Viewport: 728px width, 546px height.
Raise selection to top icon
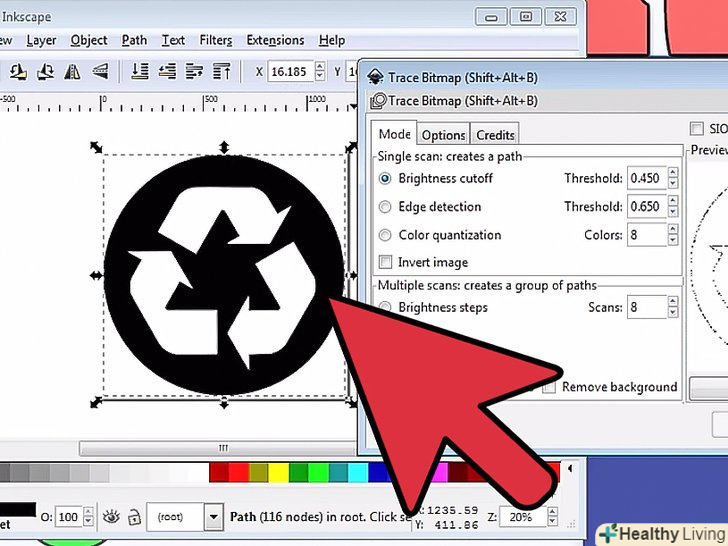(x=222, y=71)
